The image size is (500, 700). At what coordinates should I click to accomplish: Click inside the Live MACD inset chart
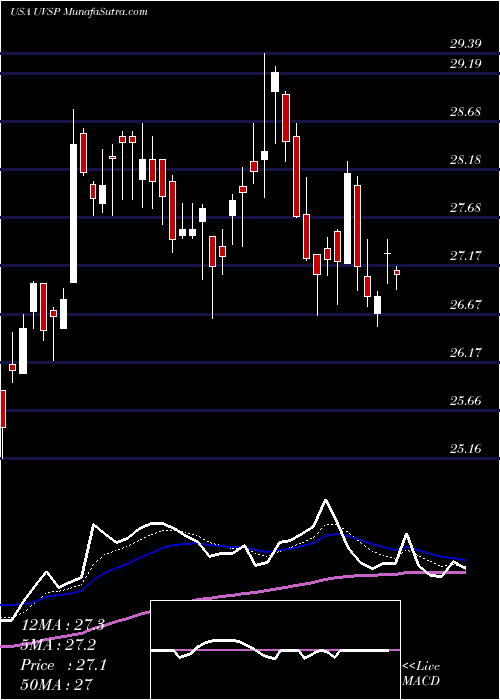point(275,650)
